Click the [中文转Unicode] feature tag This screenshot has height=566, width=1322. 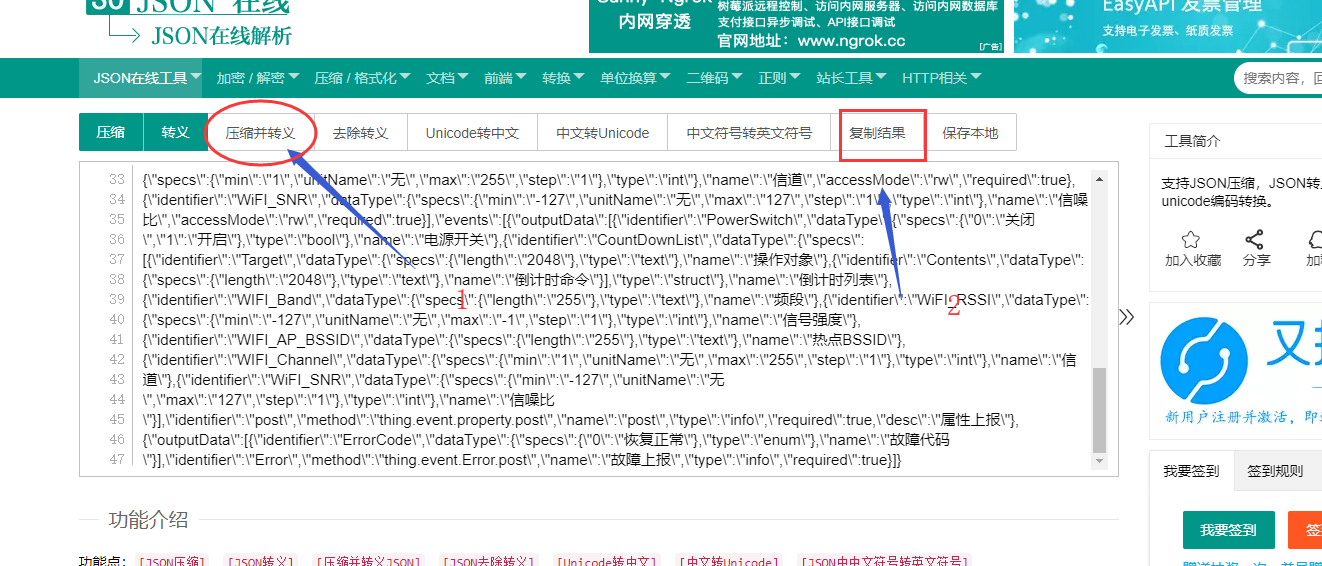[x=729, y=562]
